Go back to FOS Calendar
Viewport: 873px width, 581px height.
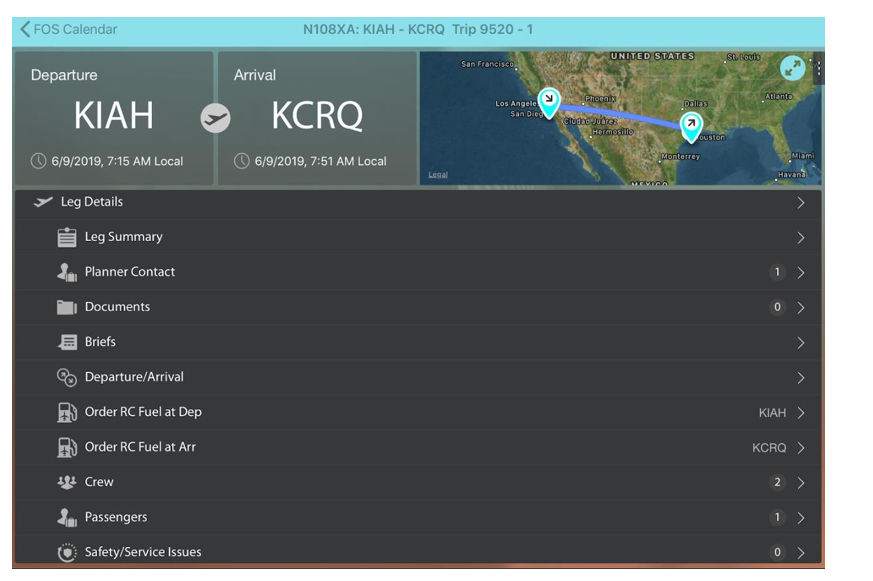(68, 29)
